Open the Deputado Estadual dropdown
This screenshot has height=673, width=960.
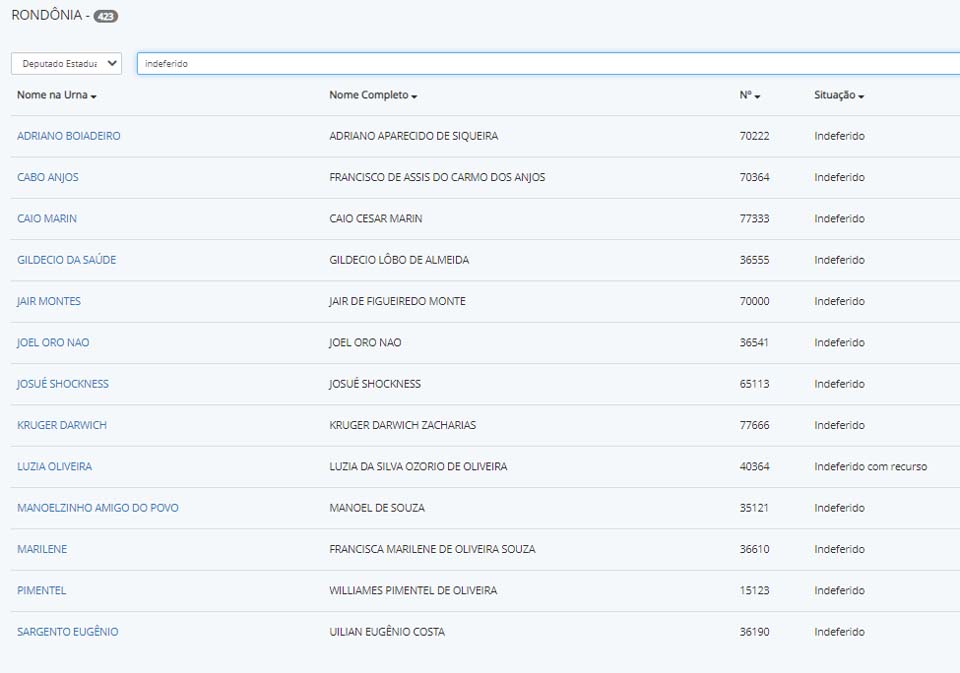(66, 63)
